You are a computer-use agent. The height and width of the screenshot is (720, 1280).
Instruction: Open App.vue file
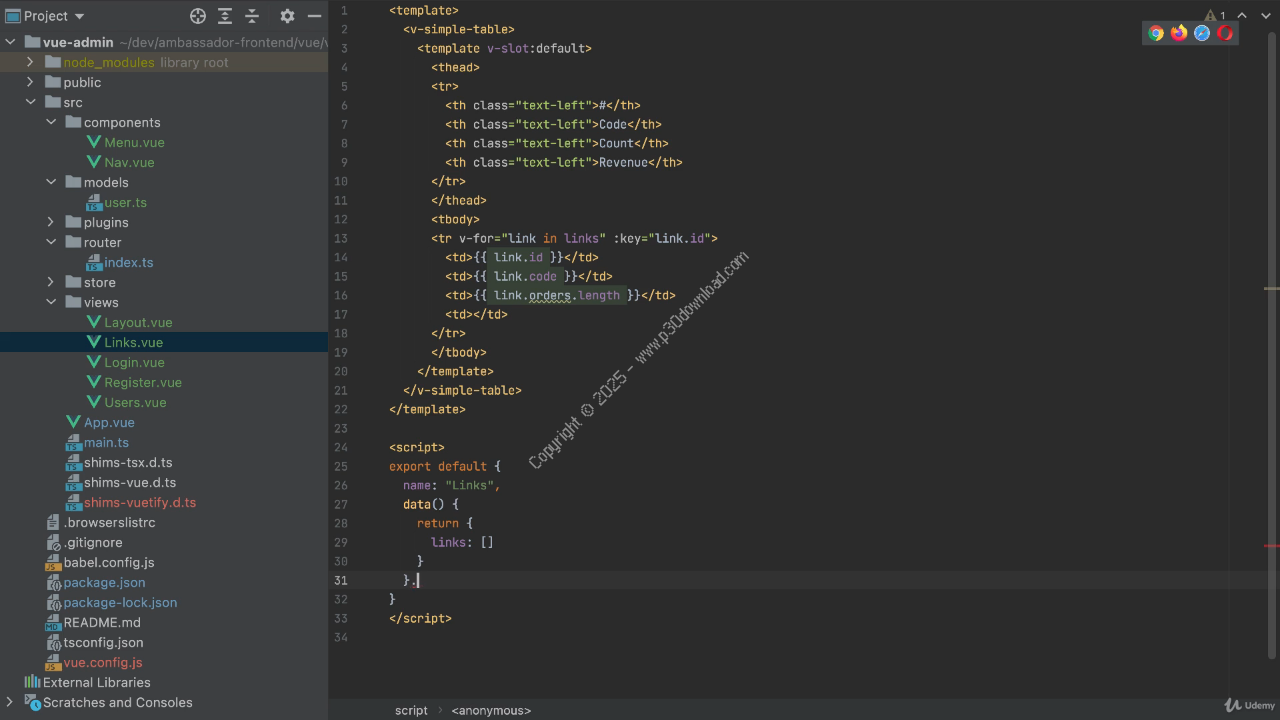pyautogui.click(x=109, y=422)
